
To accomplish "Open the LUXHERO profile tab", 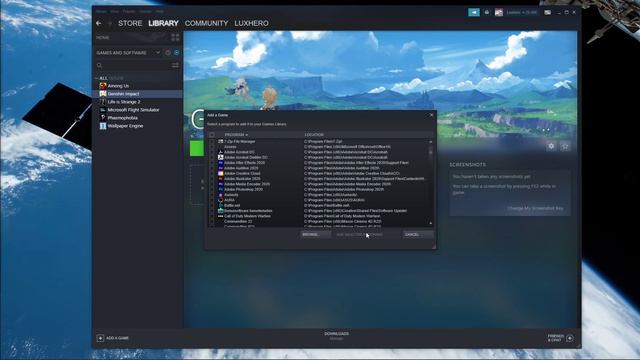I will (251, 23).
